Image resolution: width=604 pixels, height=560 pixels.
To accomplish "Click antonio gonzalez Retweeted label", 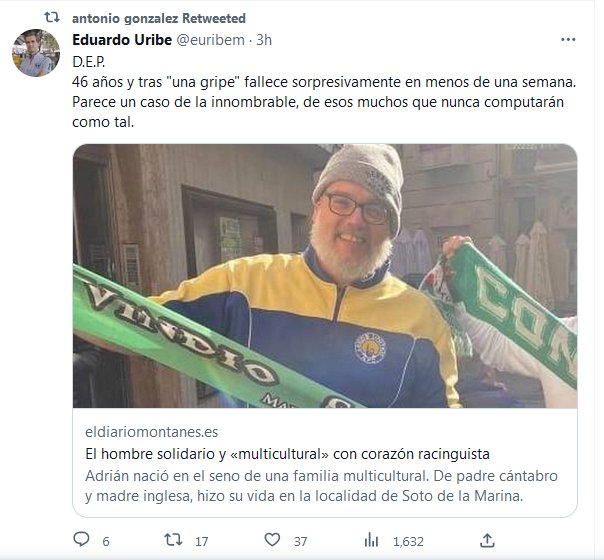I will point(159,18).
